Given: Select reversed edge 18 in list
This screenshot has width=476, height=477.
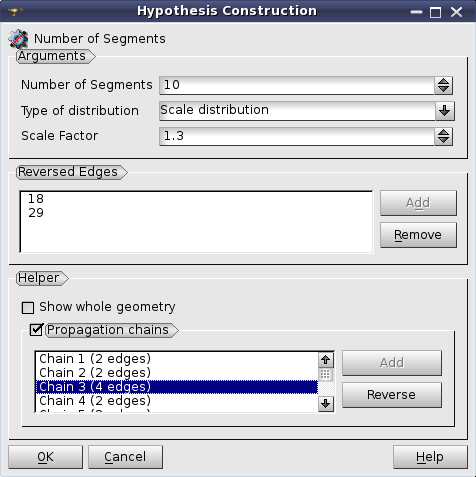Looking at the screenshot, I should click(x=36, y=199).
